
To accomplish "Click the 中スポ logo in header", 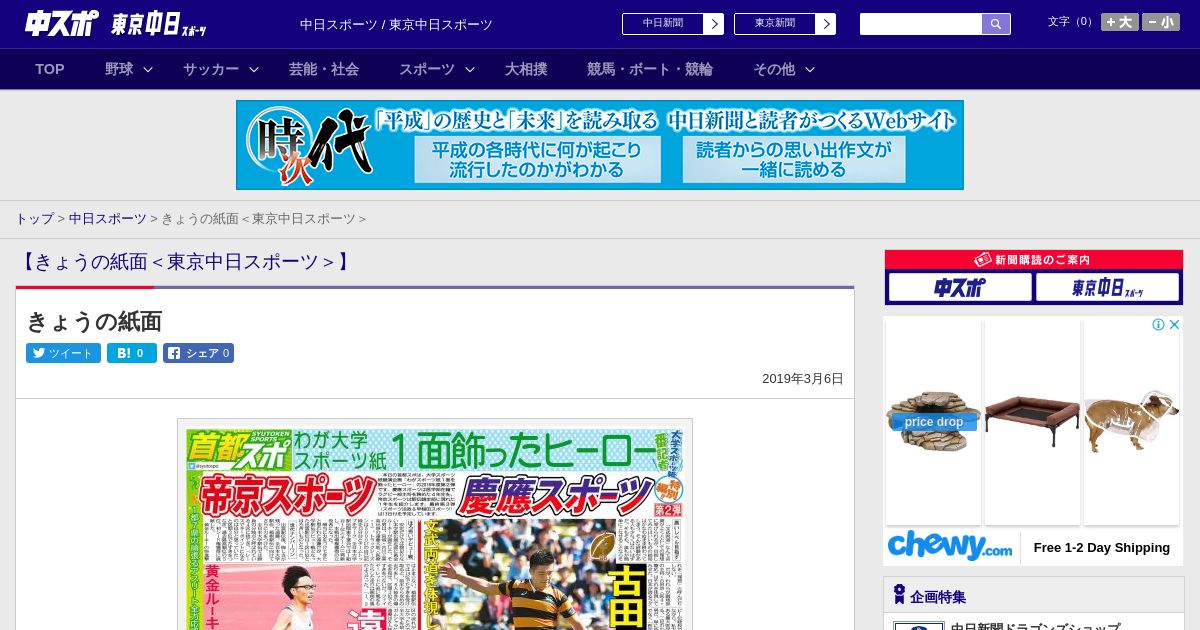I will pos(61,23).
